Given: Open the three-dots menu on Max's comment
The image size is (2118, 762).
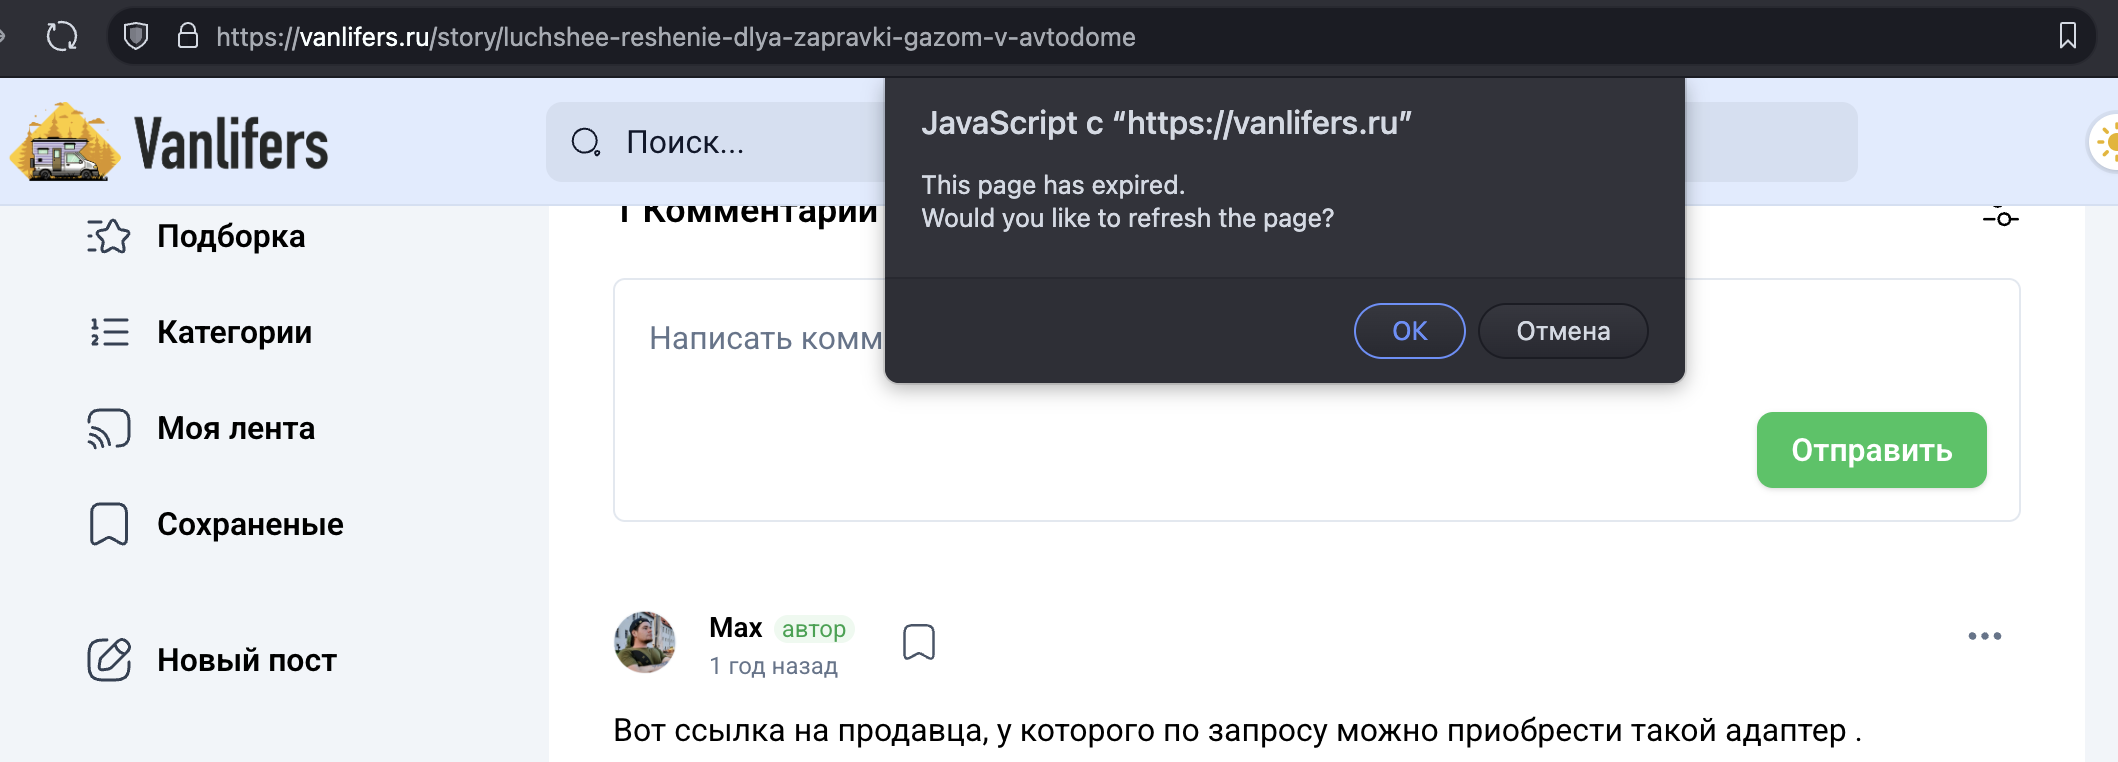Looking at the screenshot, I should click(x=1984, y=636).
